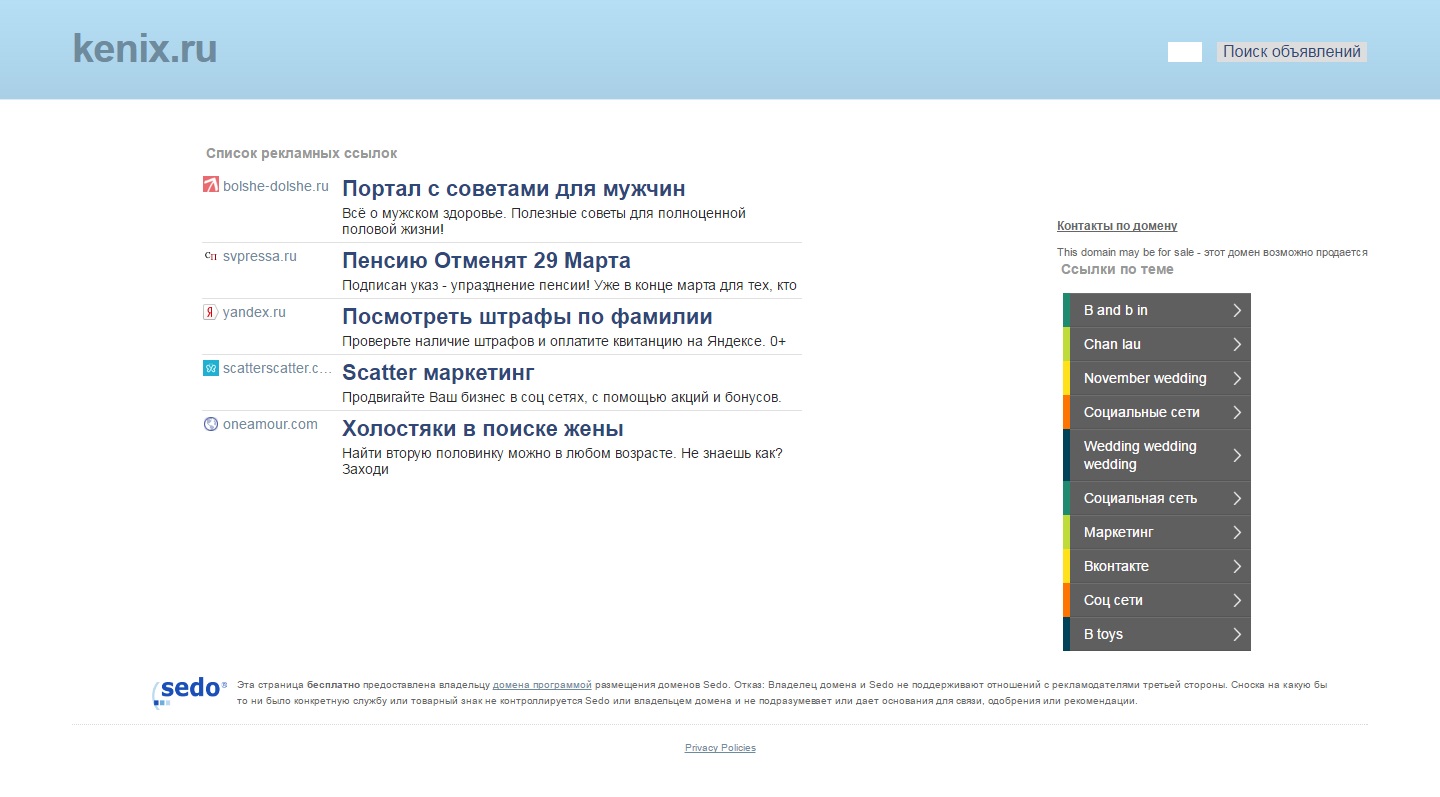Image resolution: width=1440 pixels, height=797 pixels.
Task: Open 'Портал с советами для мужчин' ad
Action: coord(514,189)
